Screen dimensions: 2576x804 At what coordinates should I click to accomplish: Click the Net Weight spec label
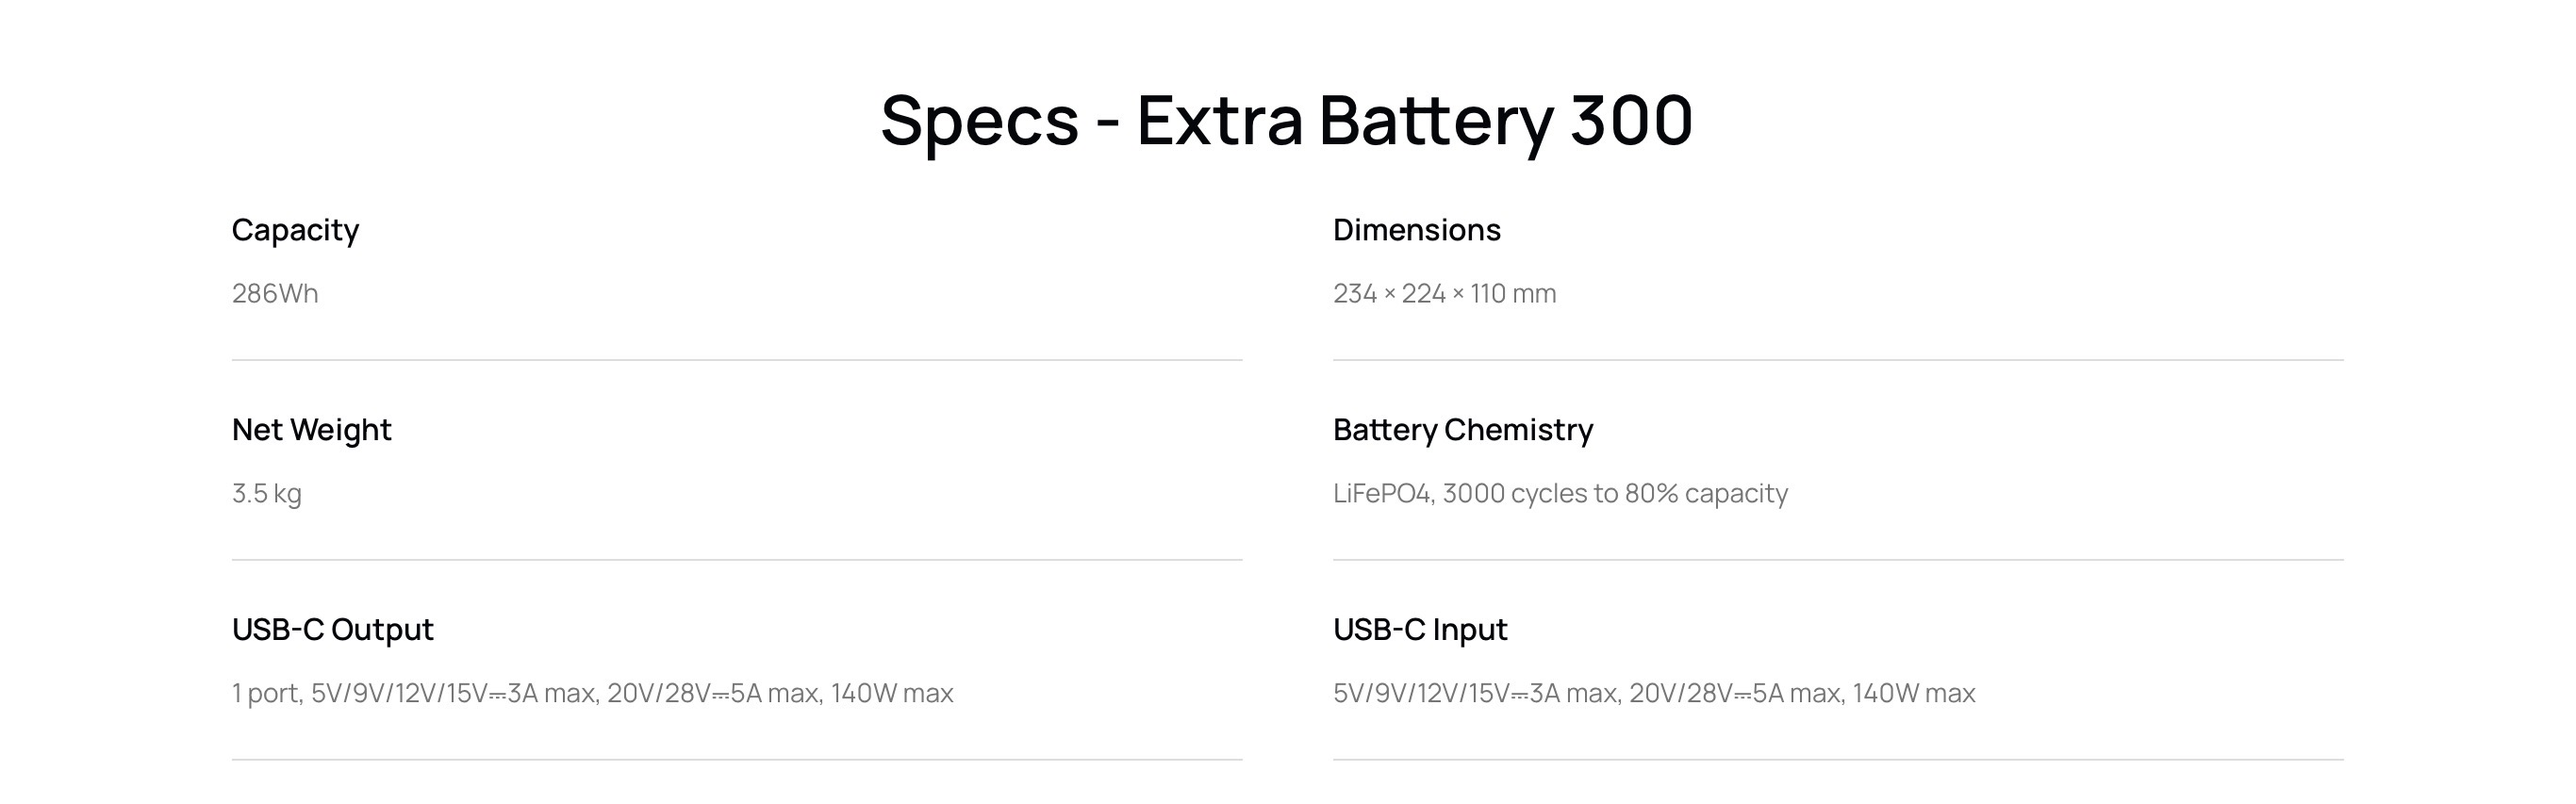(x=311, y=430)
